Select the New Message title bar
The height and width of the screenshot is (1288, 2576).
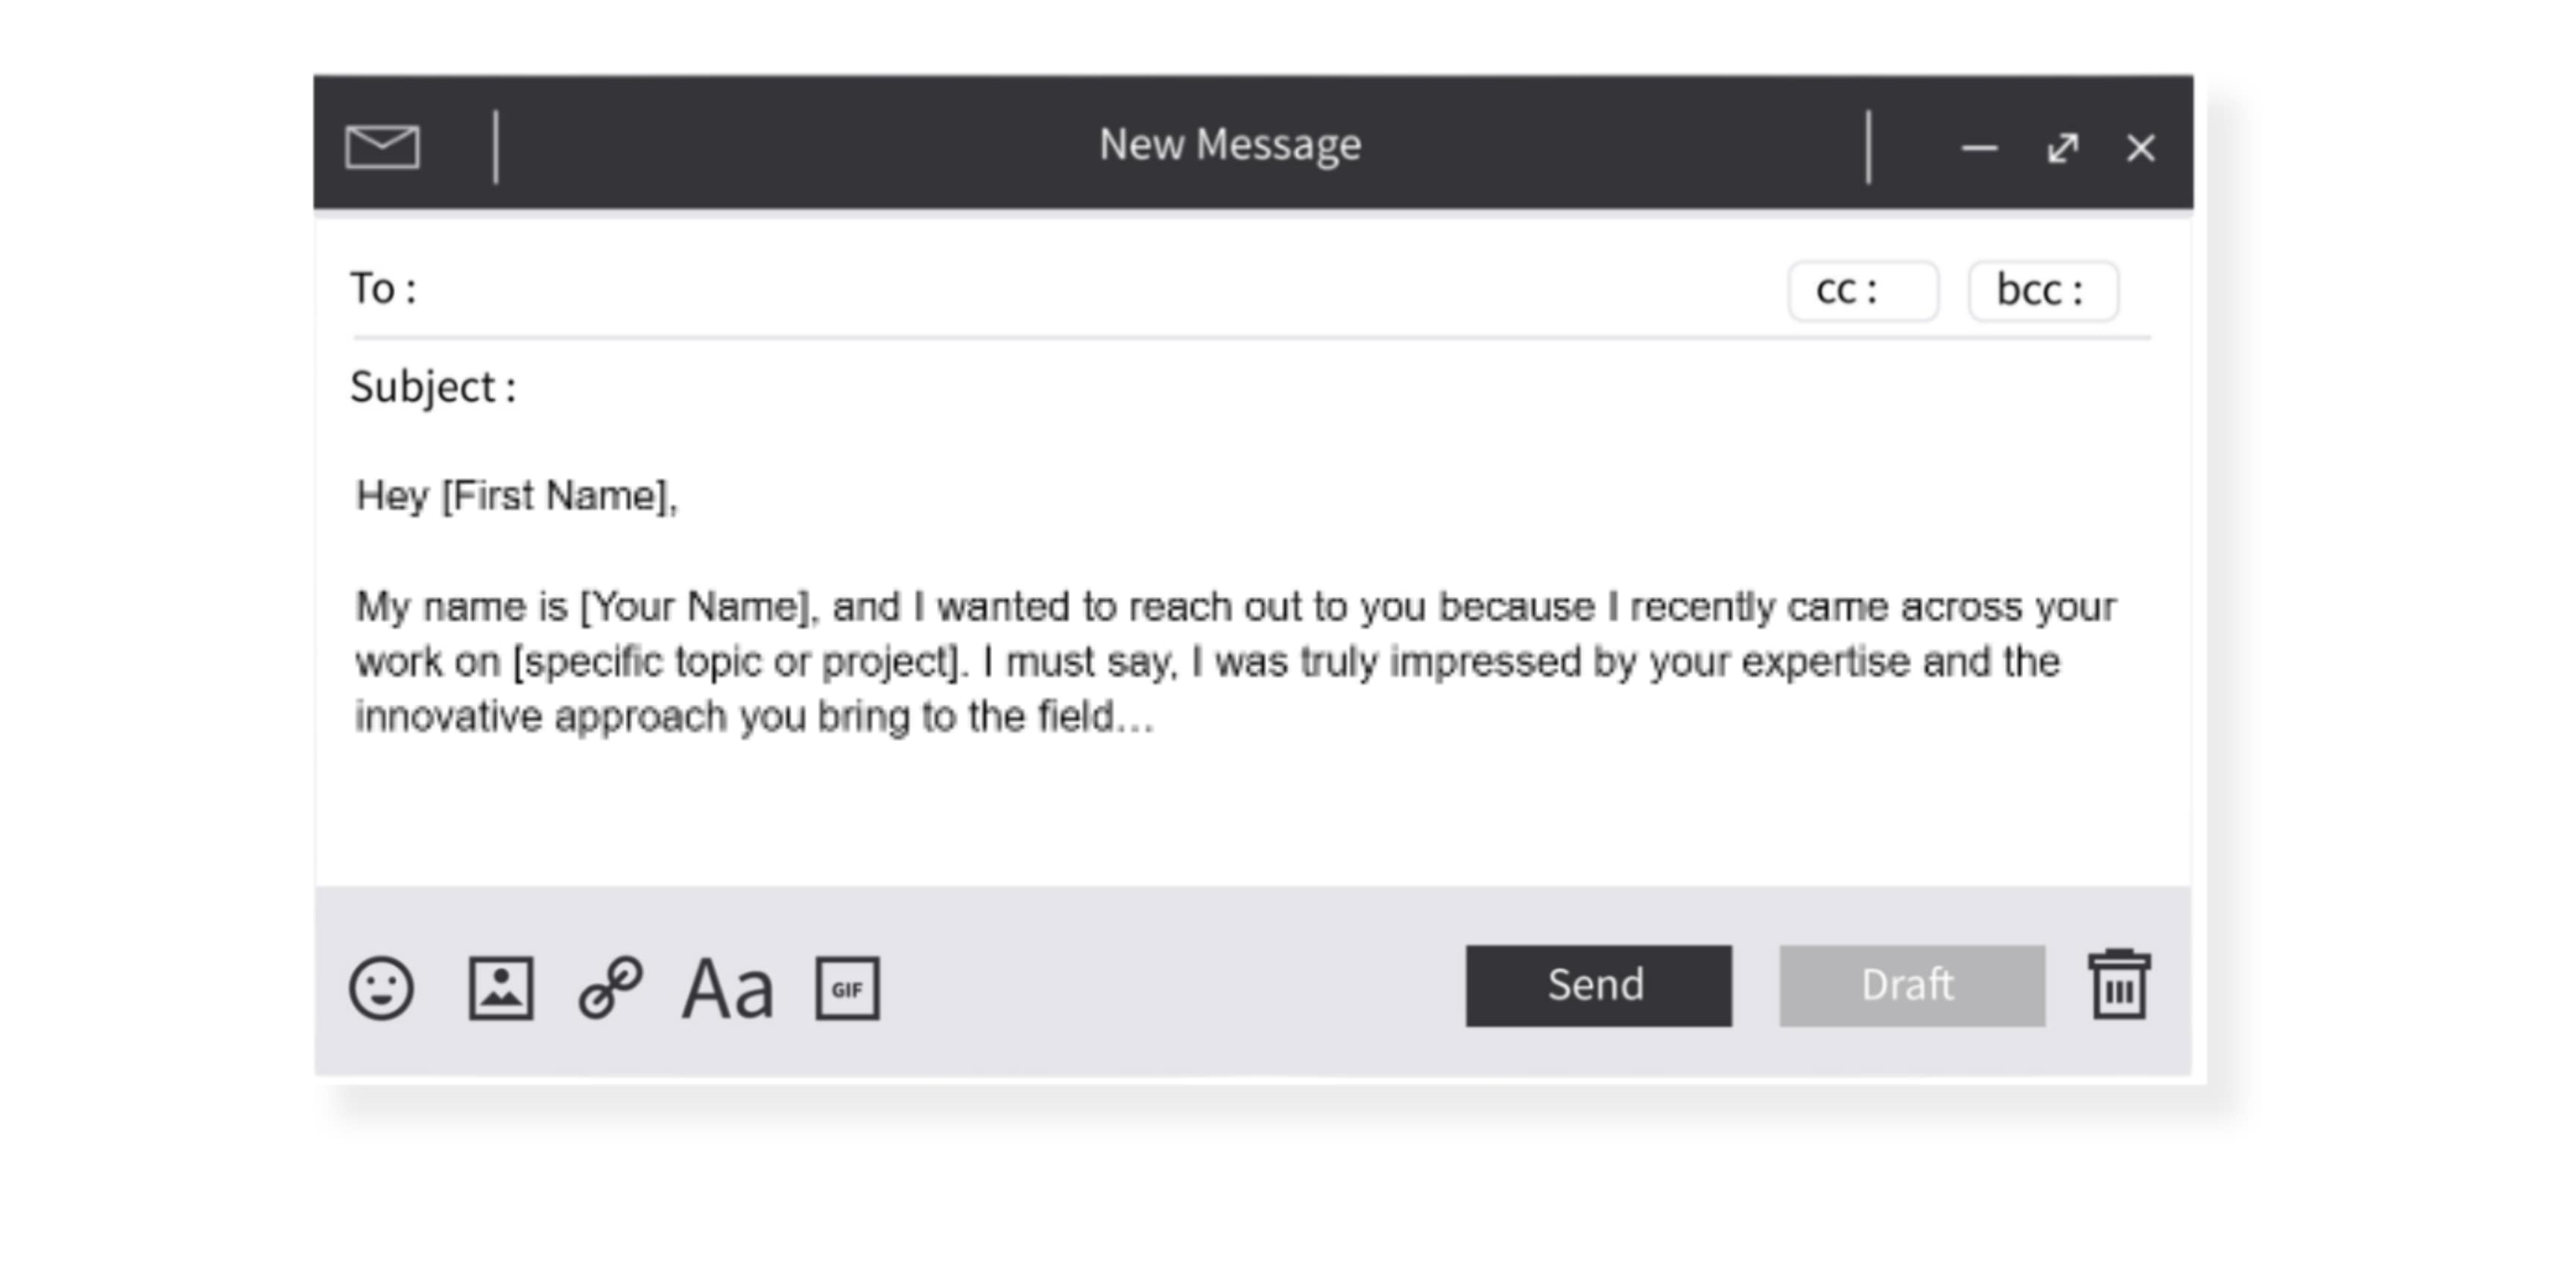pos(1230,144)
